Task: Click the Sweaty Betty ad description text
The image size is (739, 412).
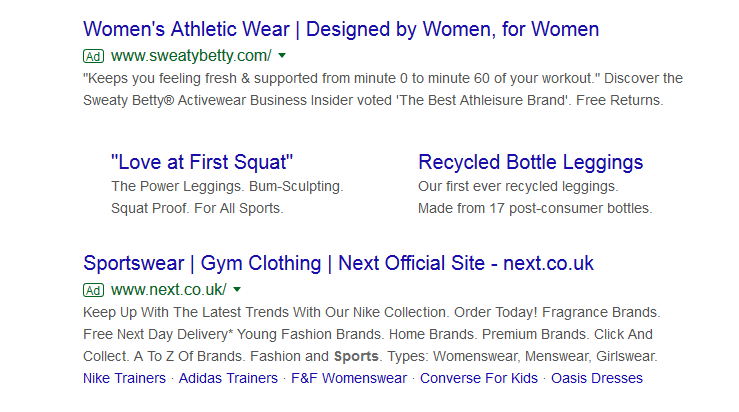Action: pos(380,89)
